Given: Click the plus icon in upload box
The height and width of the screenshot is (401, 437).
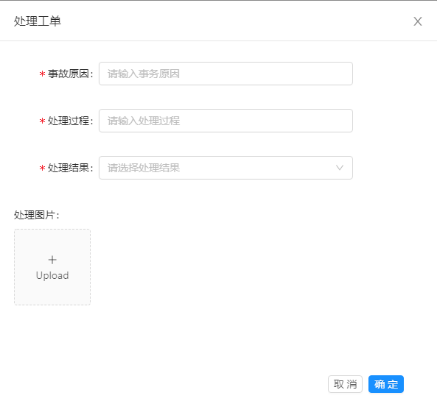Looking at the screenshot, I should coord(52,259).
